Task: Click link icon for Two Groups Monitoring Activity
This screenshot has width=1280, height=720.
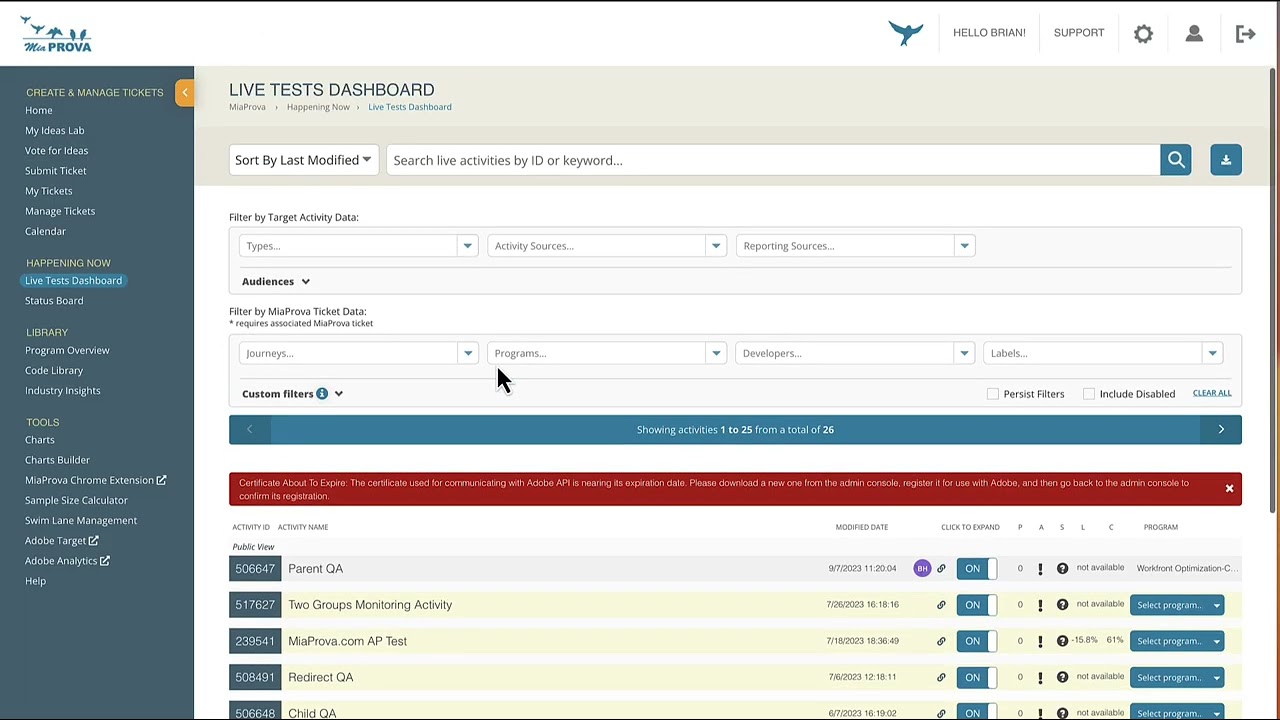Action: [941, 604]
